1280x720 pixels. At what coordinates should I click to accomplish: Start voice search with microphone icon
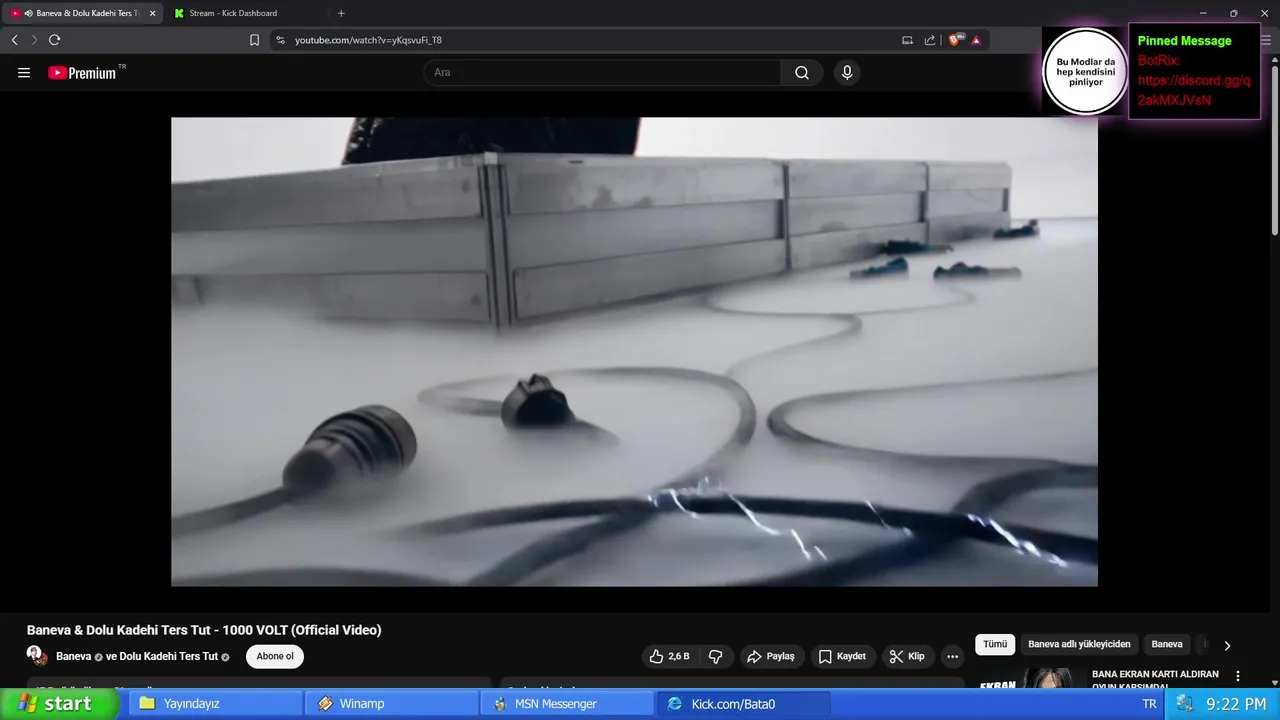point(847,73)
